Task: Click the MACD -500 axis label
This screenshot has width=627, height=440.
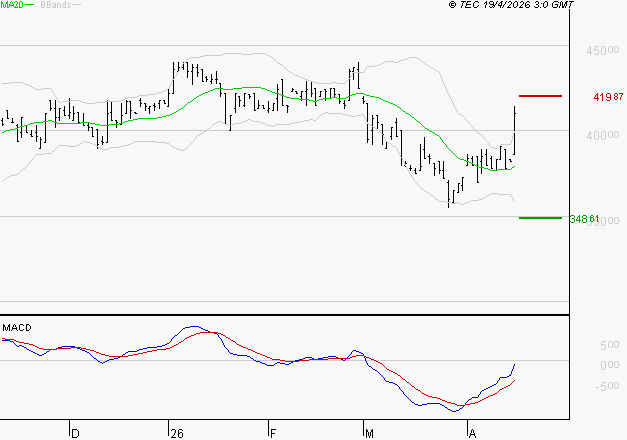Action: [607, 386]
